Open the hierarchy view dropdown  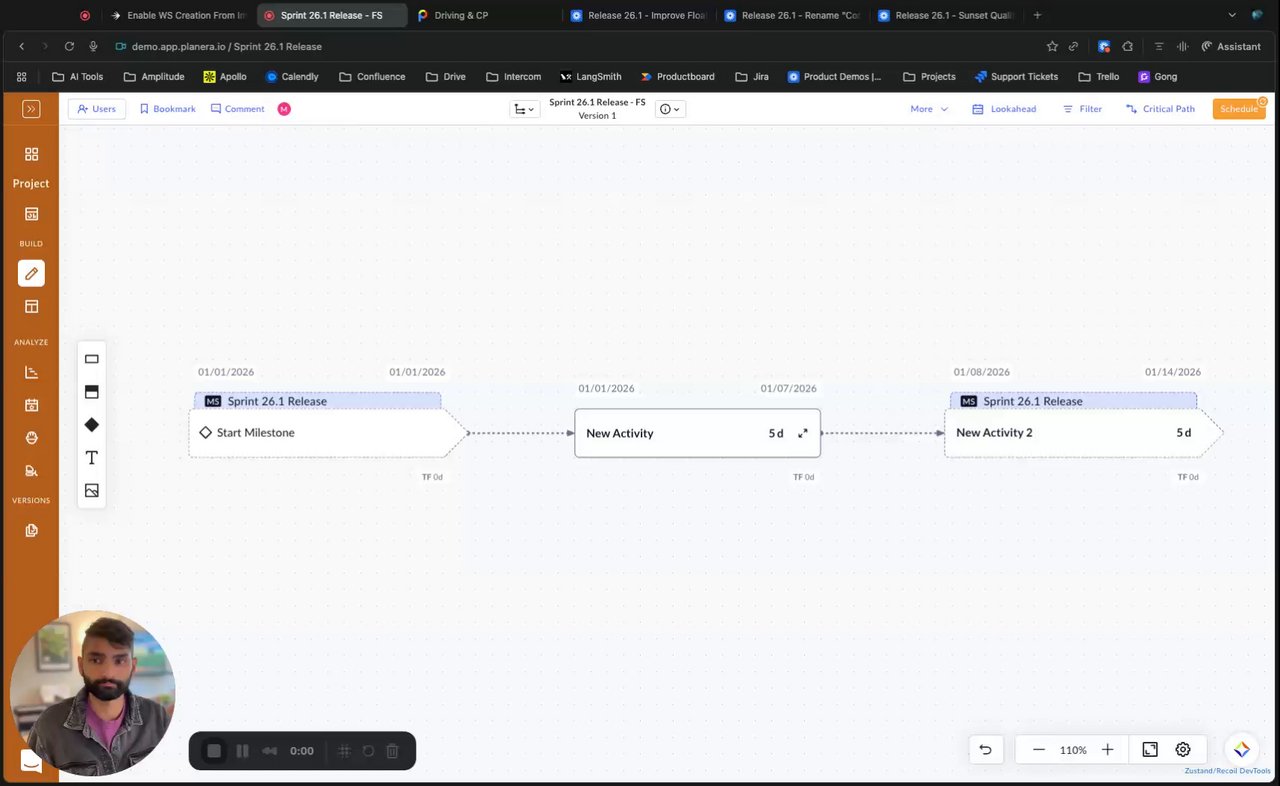click(x=523, y=109)
